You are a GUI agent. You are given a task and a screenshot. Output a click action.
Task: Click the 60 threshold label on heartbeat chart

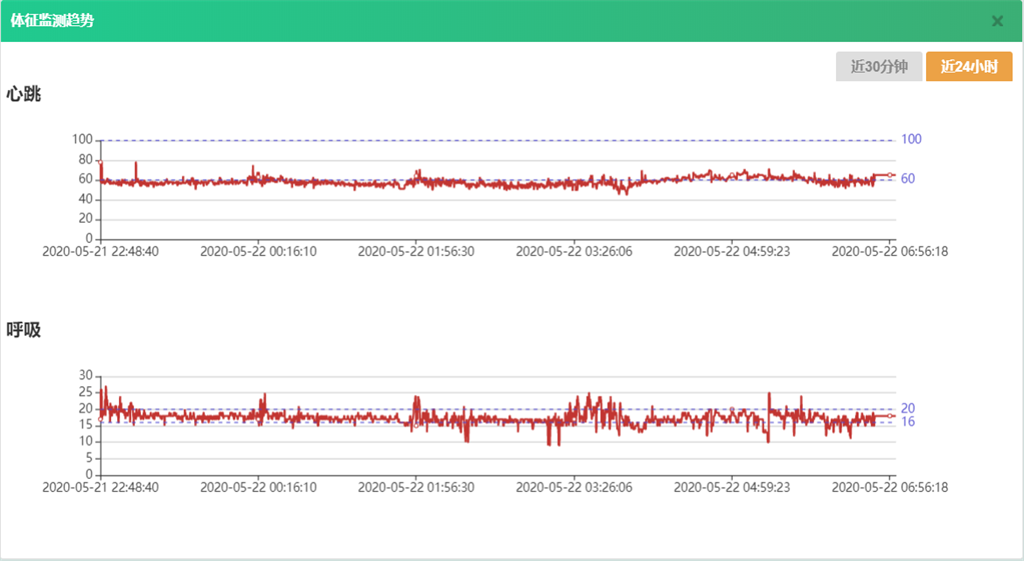(x=908, y=179)
